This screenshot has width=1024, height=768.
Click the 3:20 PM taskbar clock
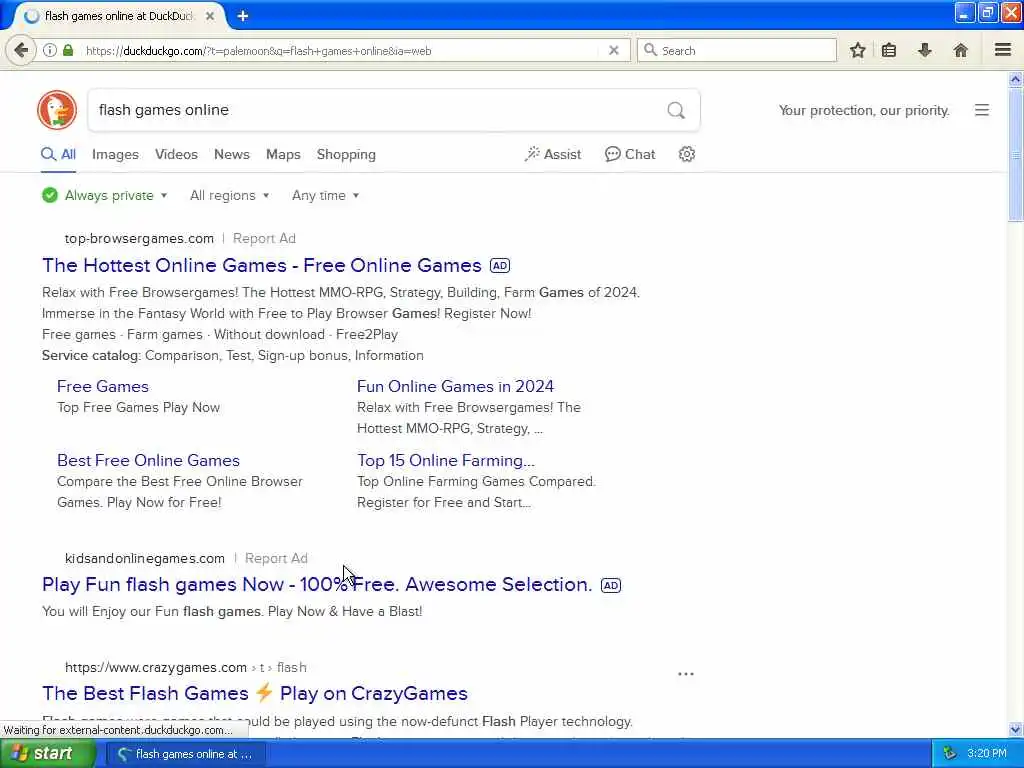[x=987, y=753]
